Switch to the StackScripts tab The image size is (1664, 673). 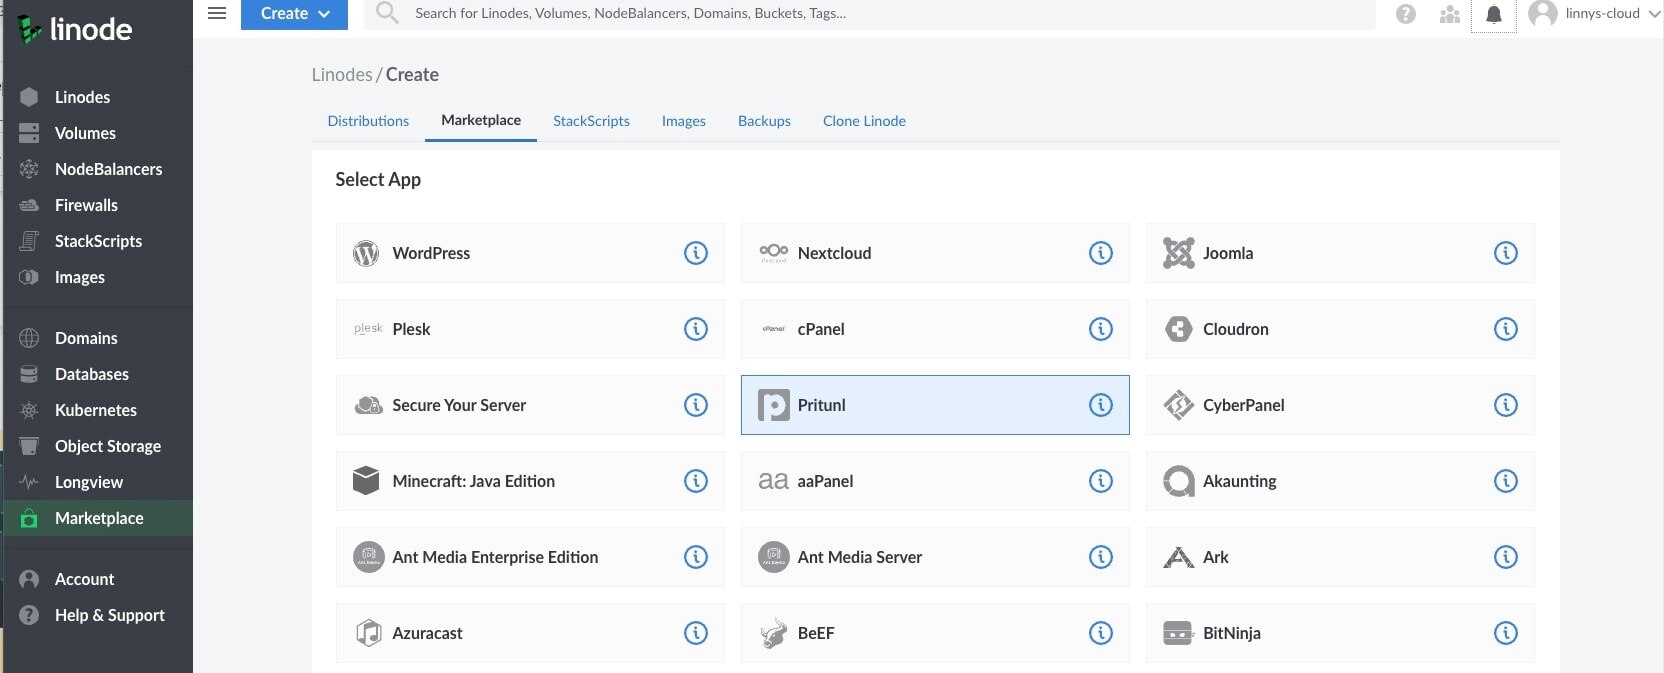[x=591, y=121]
